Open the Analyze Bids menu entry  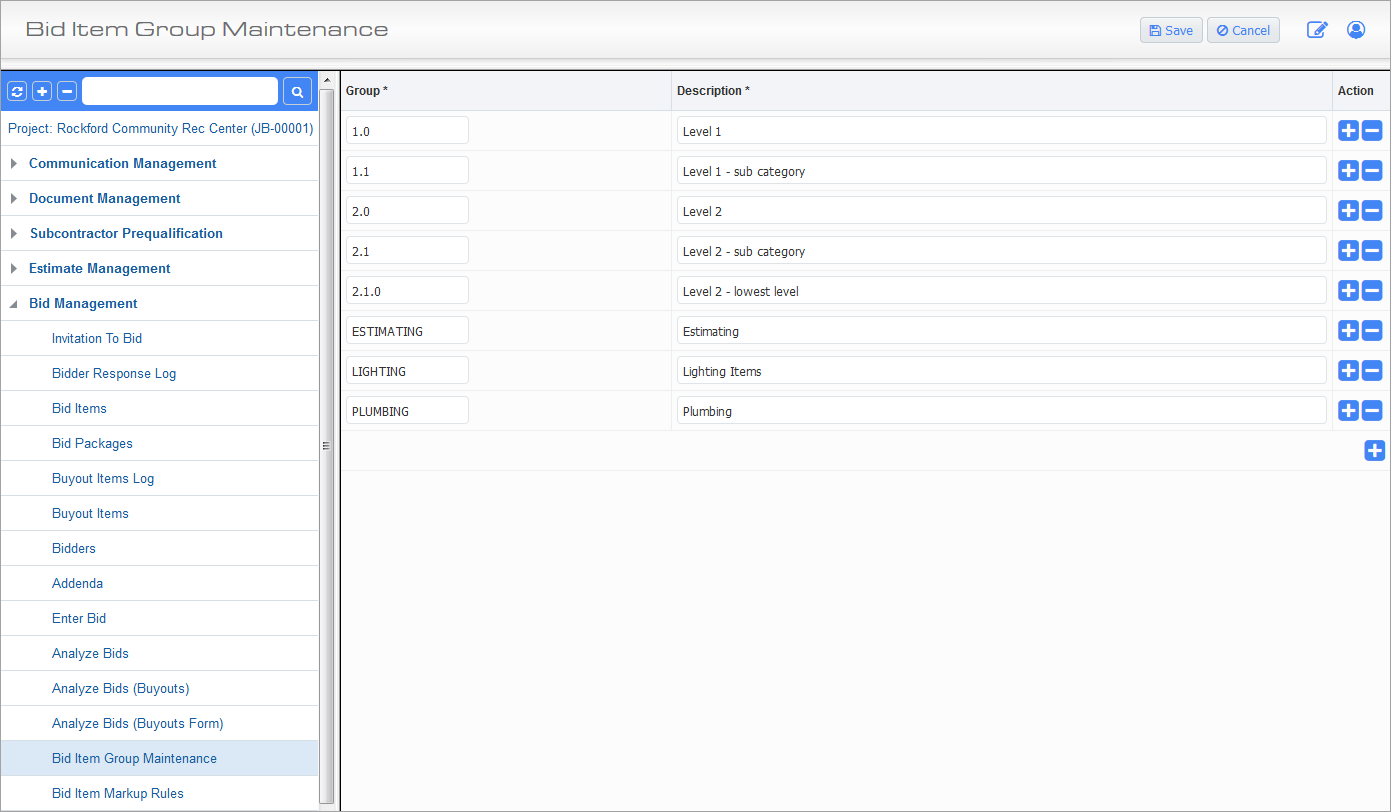[90, 653]
